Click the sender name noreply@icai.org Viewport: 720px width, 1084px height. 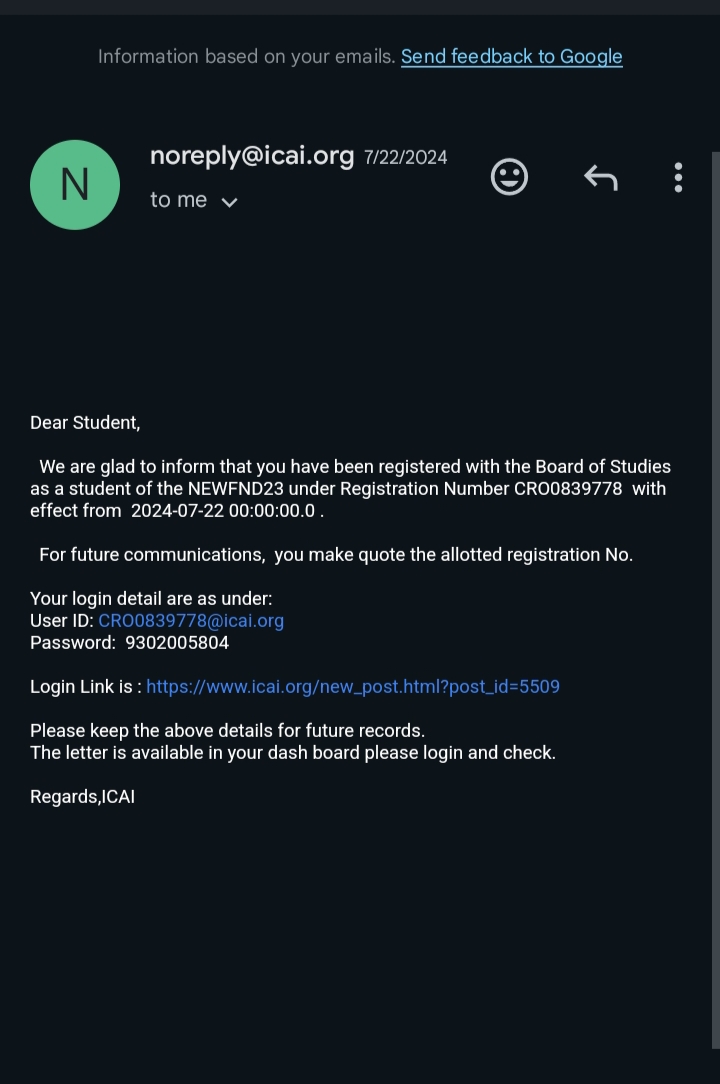(x=252, y=156)
